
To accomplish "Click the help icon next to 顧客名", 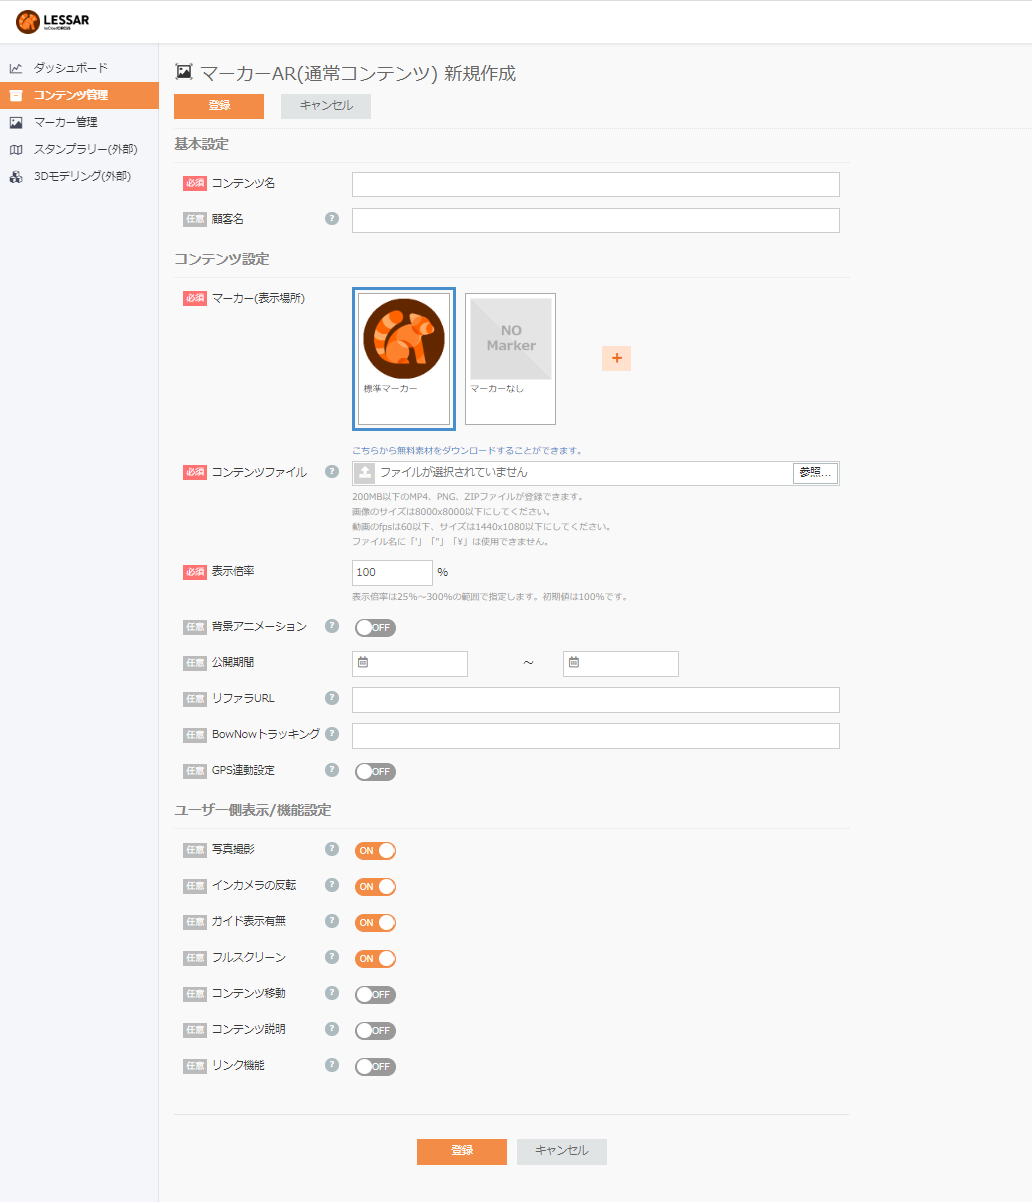I will [332, 218].
